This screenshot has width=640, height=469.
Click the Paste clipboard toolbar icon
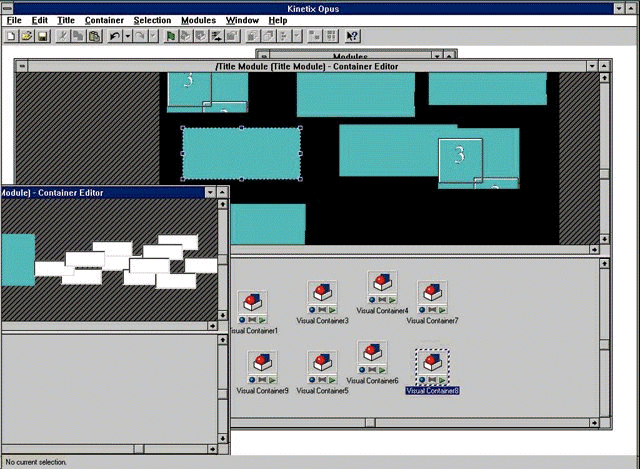[x=95, y=36]
